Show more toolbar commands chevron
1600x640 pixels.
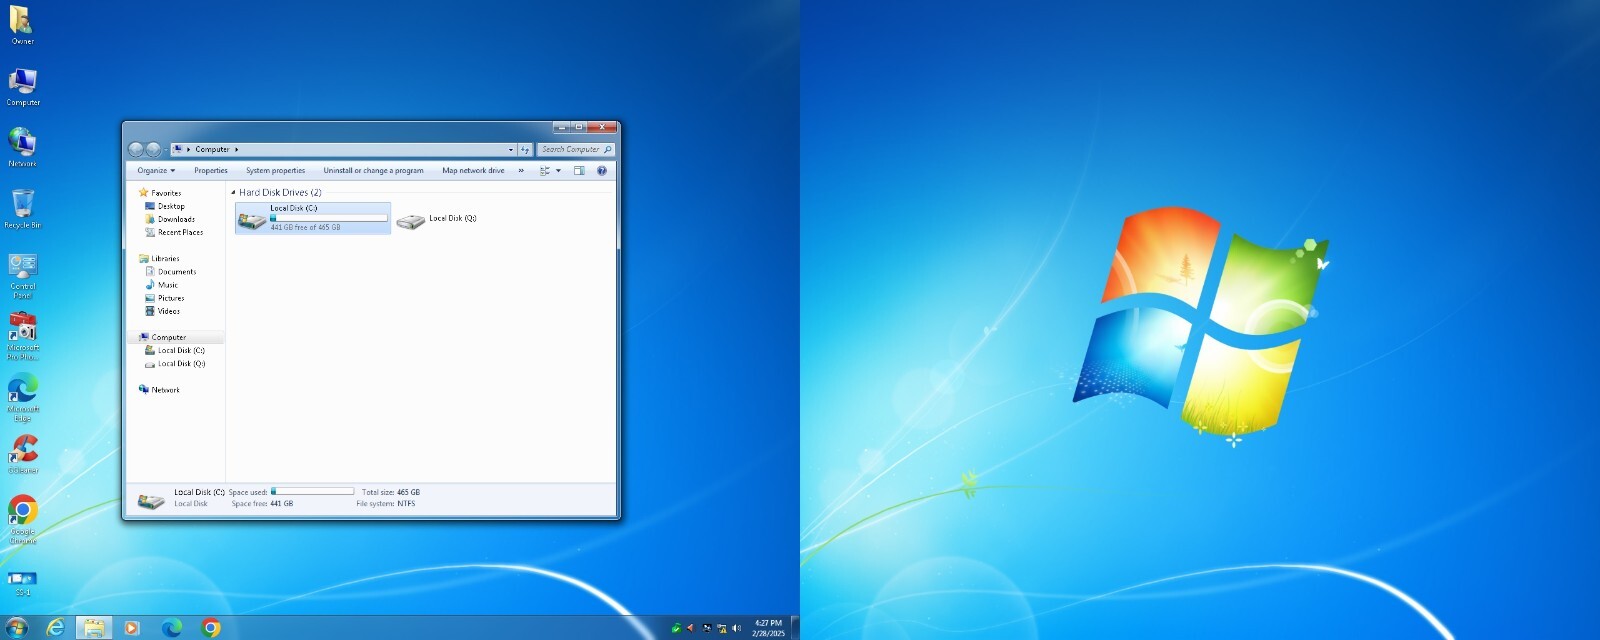click(521, 171)
